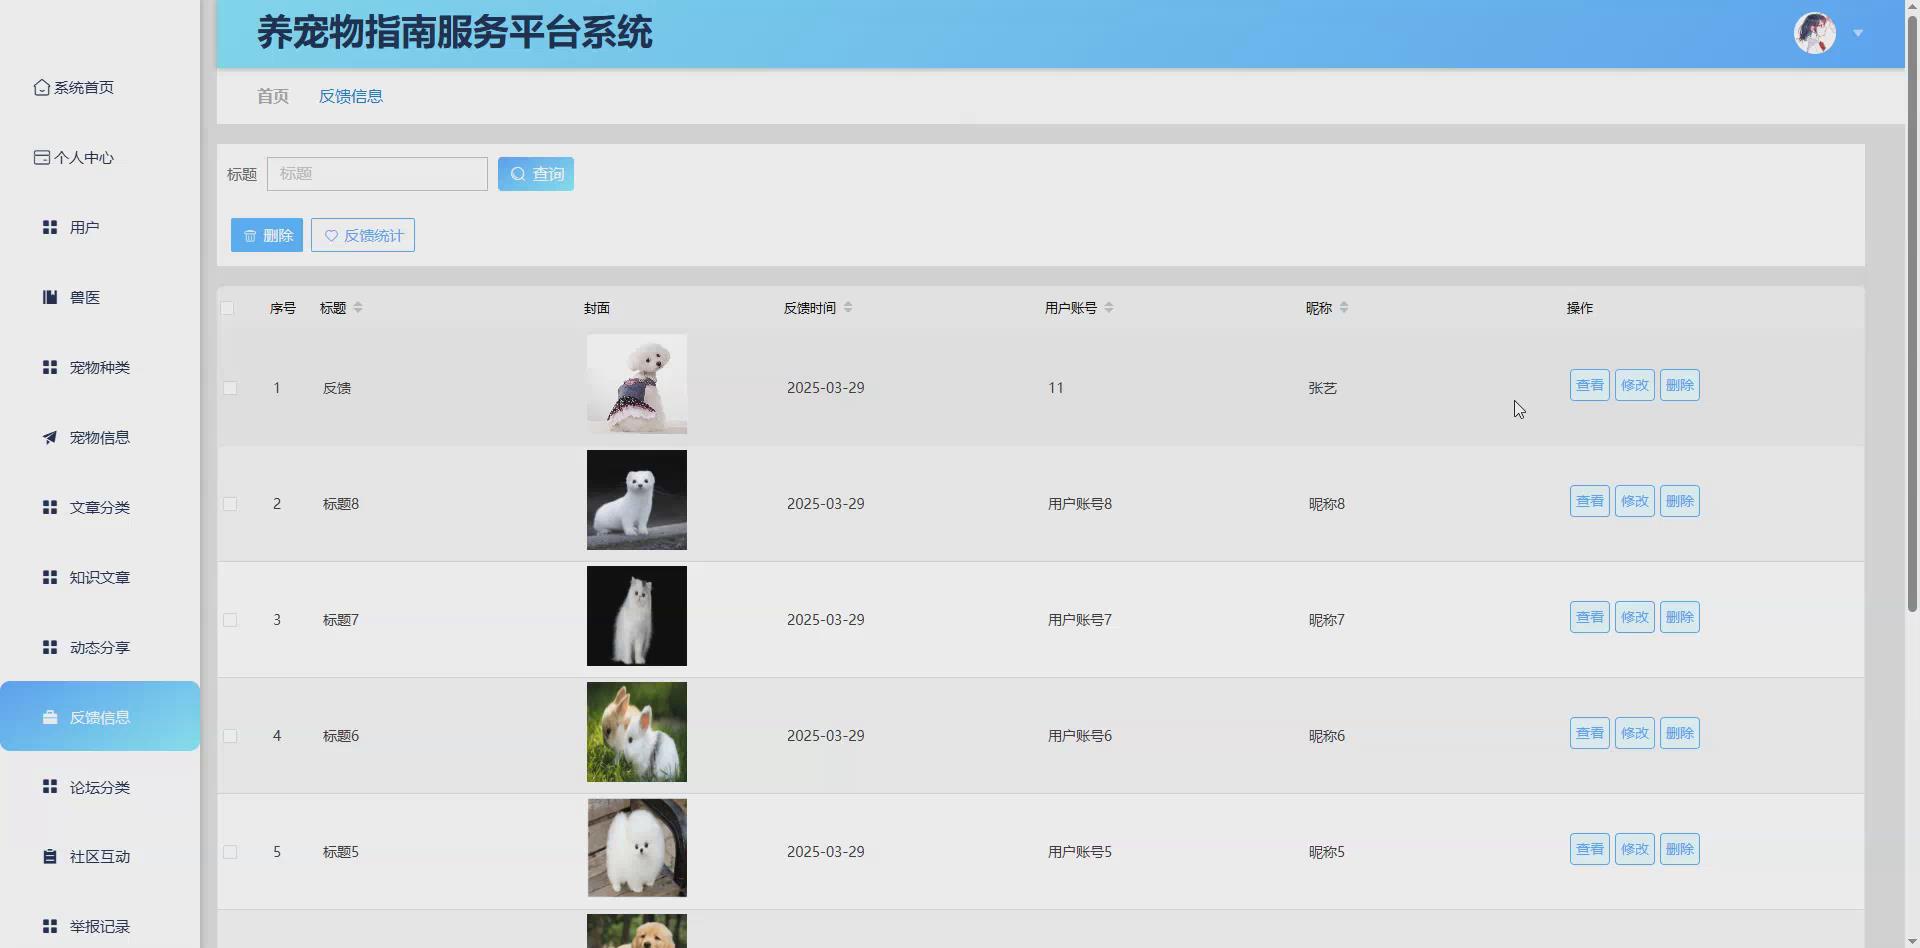Select the 反馈信息 navigation tab
Image resolution: width=1920 pixels, height=948 pixels.
350,96
